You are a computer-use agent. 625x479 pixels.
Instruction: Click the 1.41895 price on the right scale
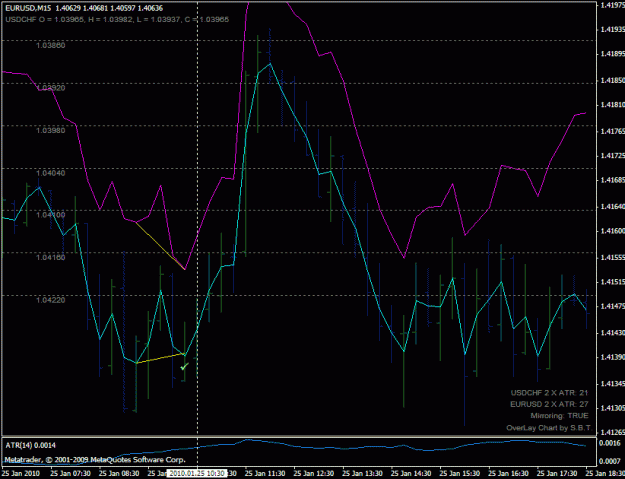tap(612, 54)
